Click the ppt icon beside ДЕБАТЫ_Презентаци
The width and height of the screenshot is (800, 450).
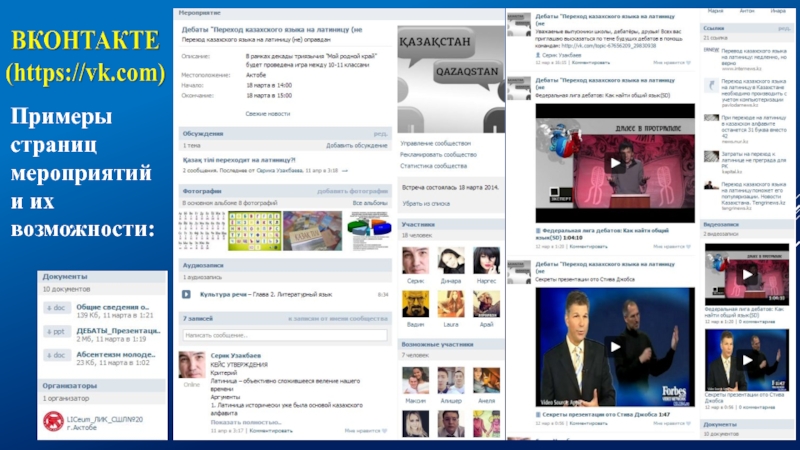[57, 332]
